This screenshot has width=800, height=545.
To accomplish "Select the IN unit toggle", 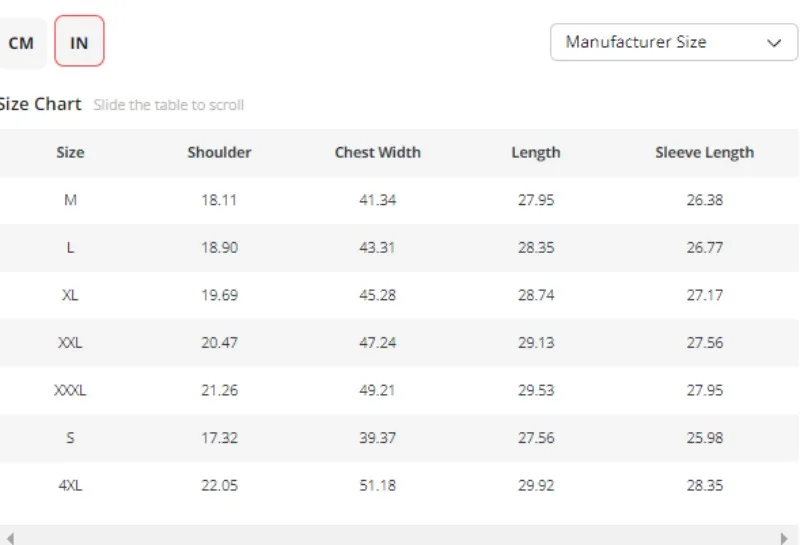I will (79, 43).
